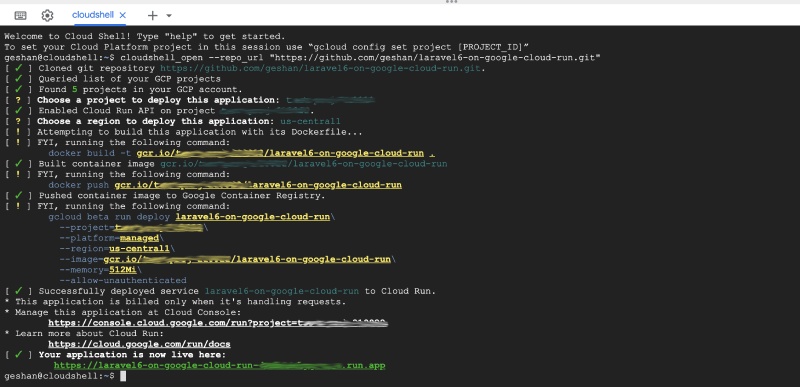
Task: Click the terminal cursor at the prompt
Action: [122, 376]
